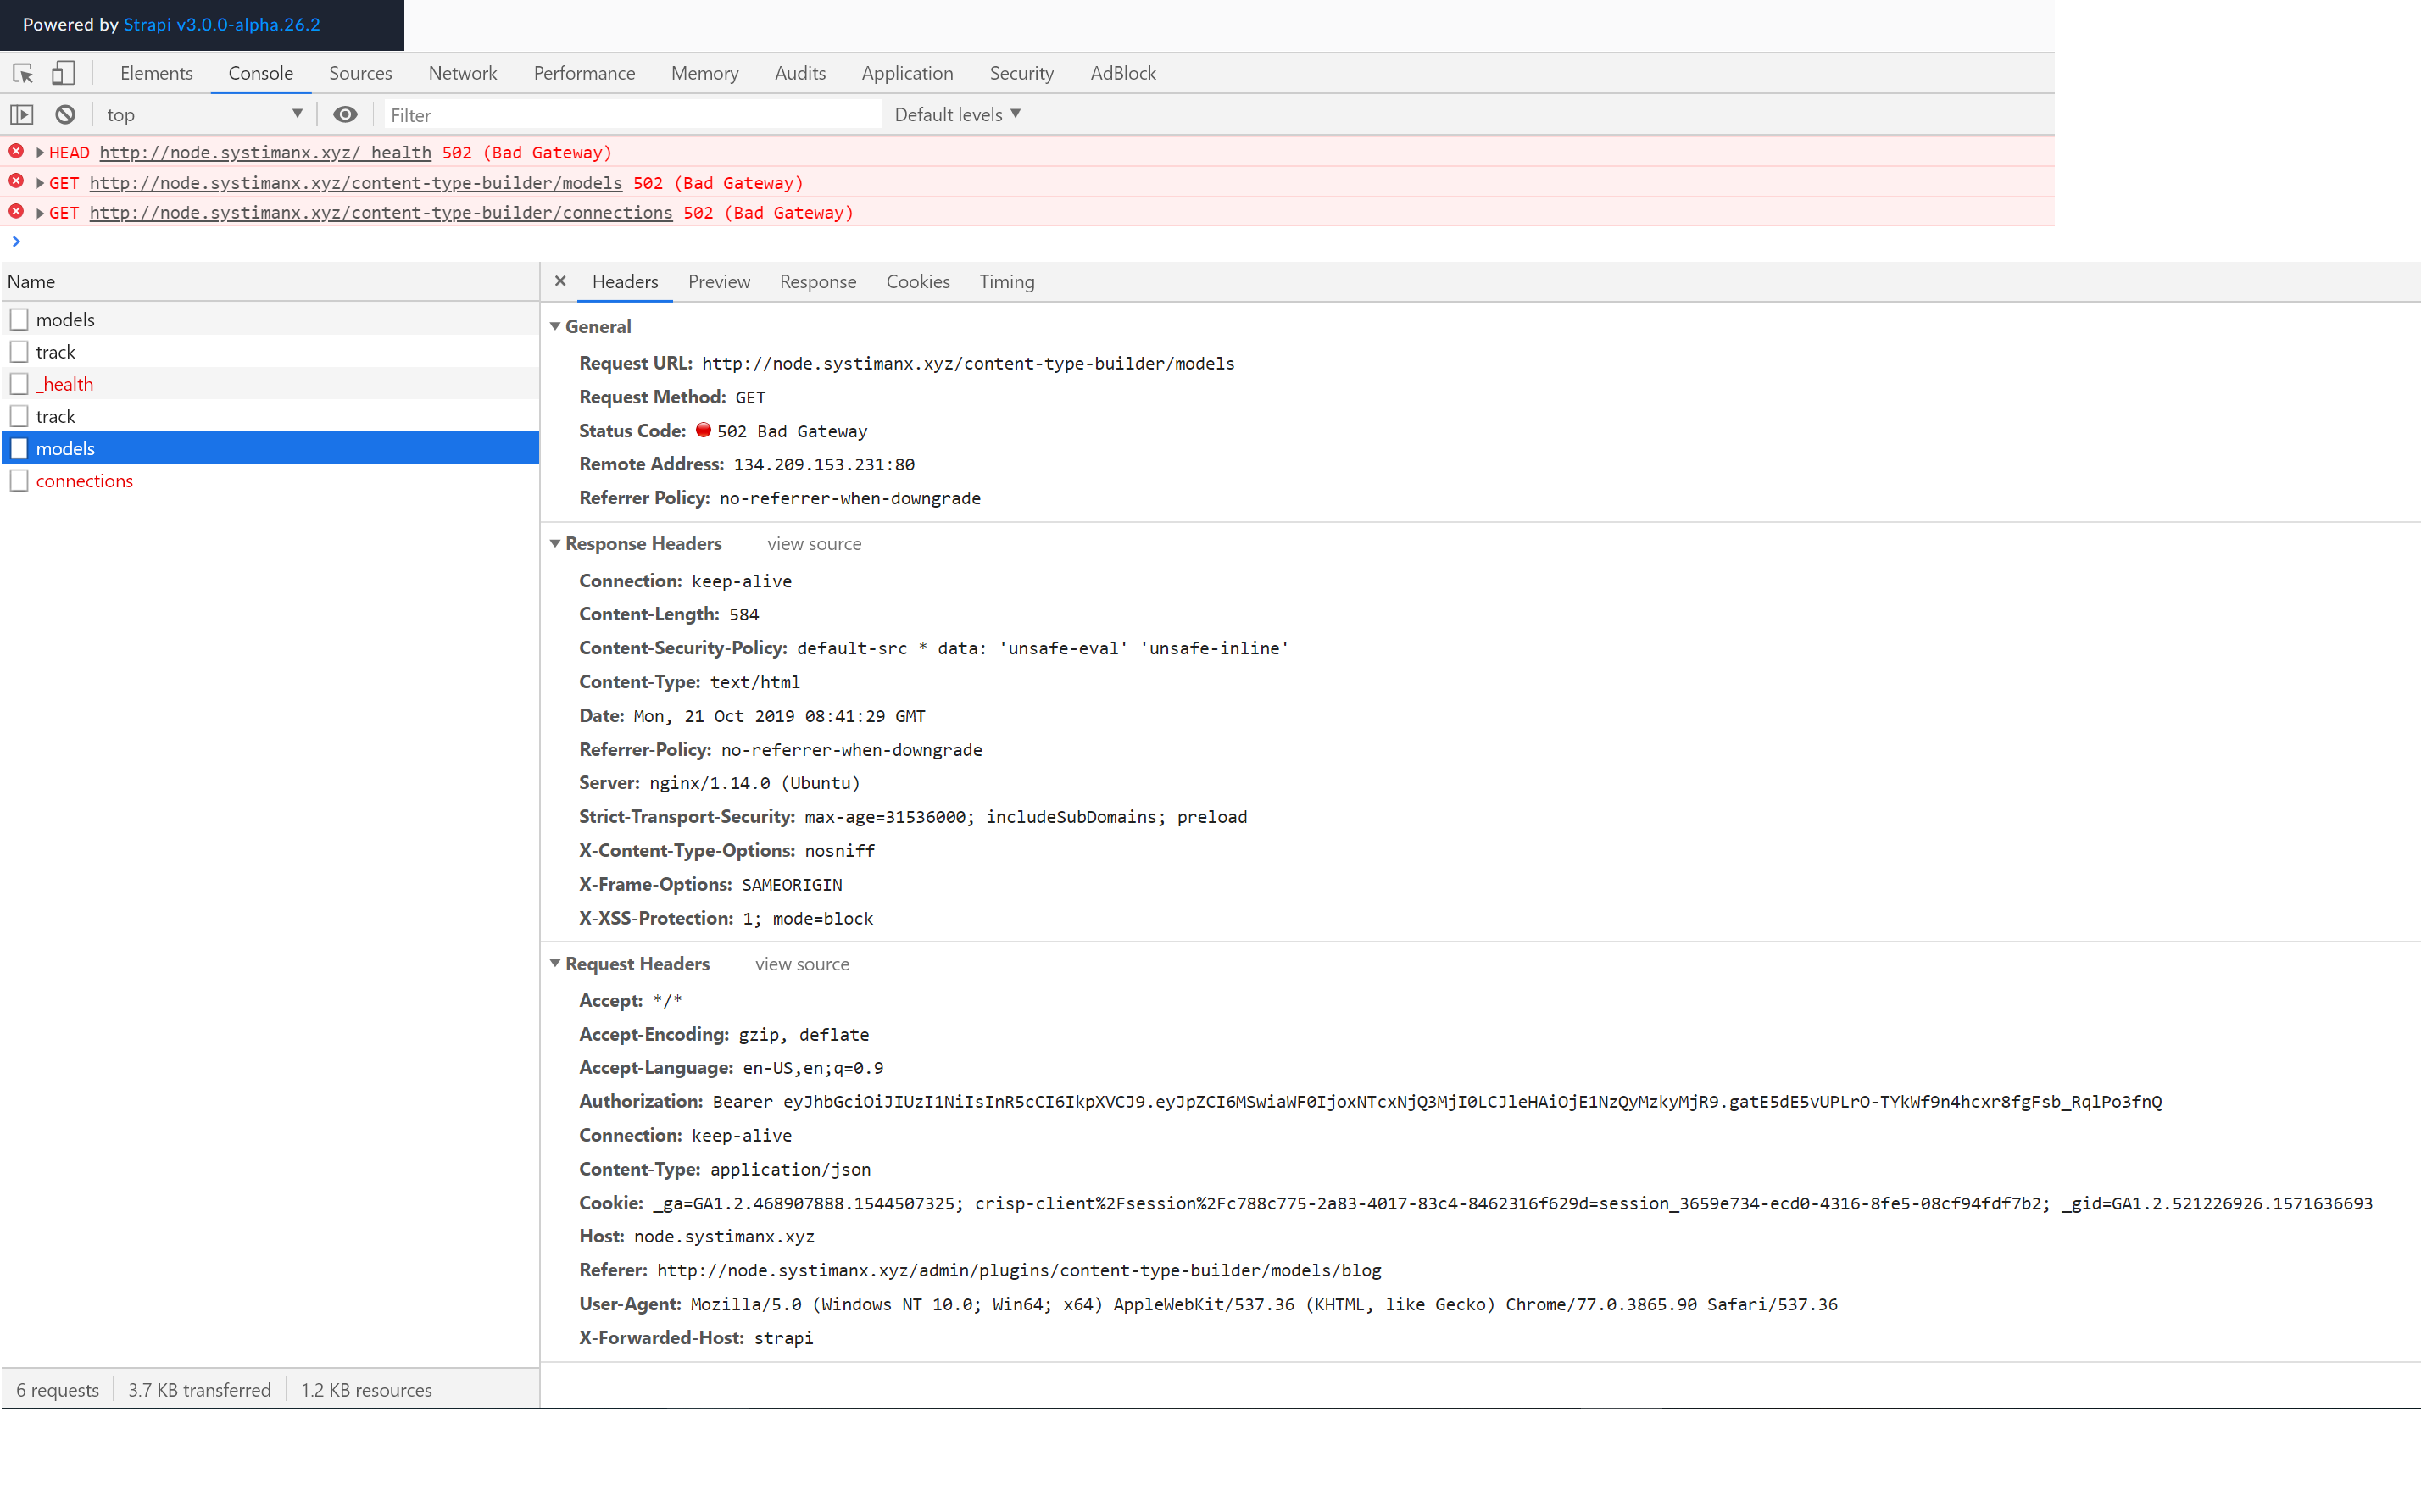
Task: Open the Cookies tab in request details
Action: coord(917,281)
